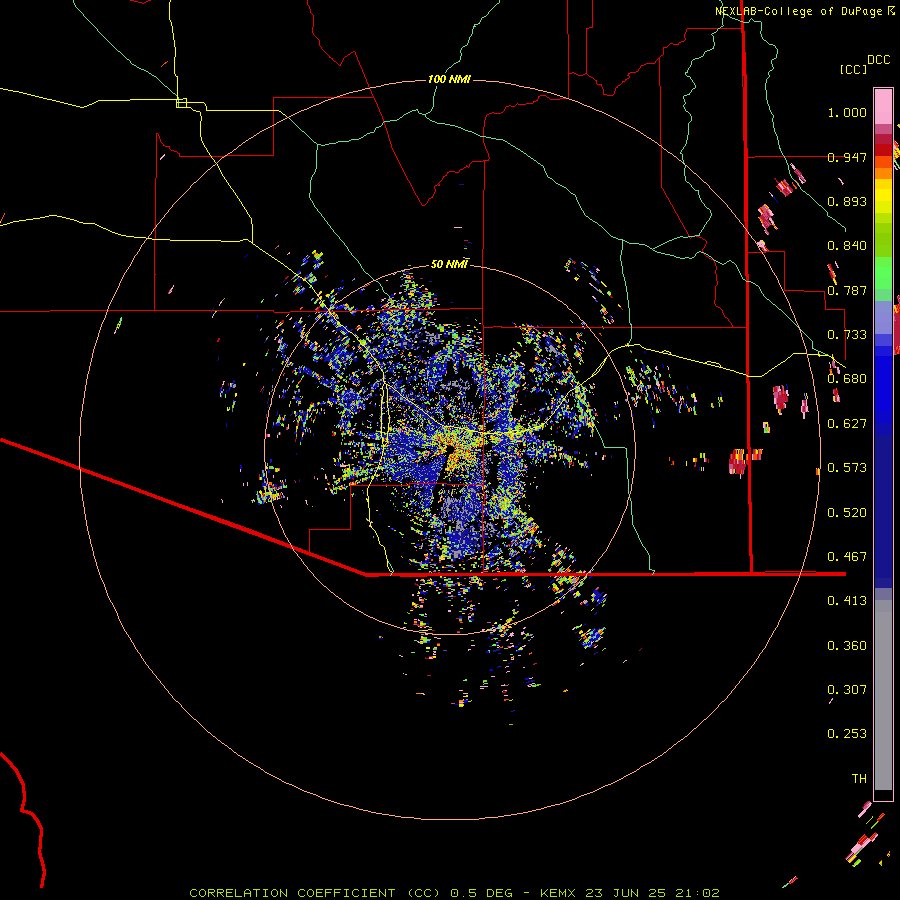
Task: Click the 1.000 value on the color scale
Action: tap(847, 112)
